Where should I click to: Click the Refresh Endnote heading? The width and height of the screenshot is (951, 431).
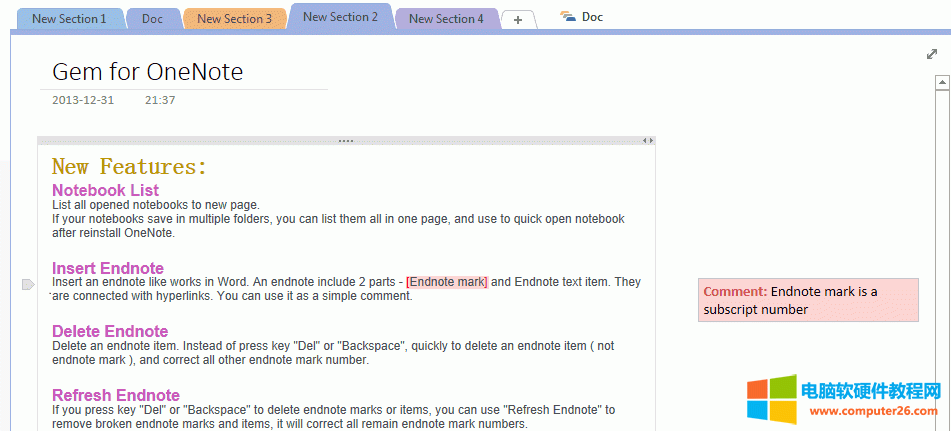[115, 395]
